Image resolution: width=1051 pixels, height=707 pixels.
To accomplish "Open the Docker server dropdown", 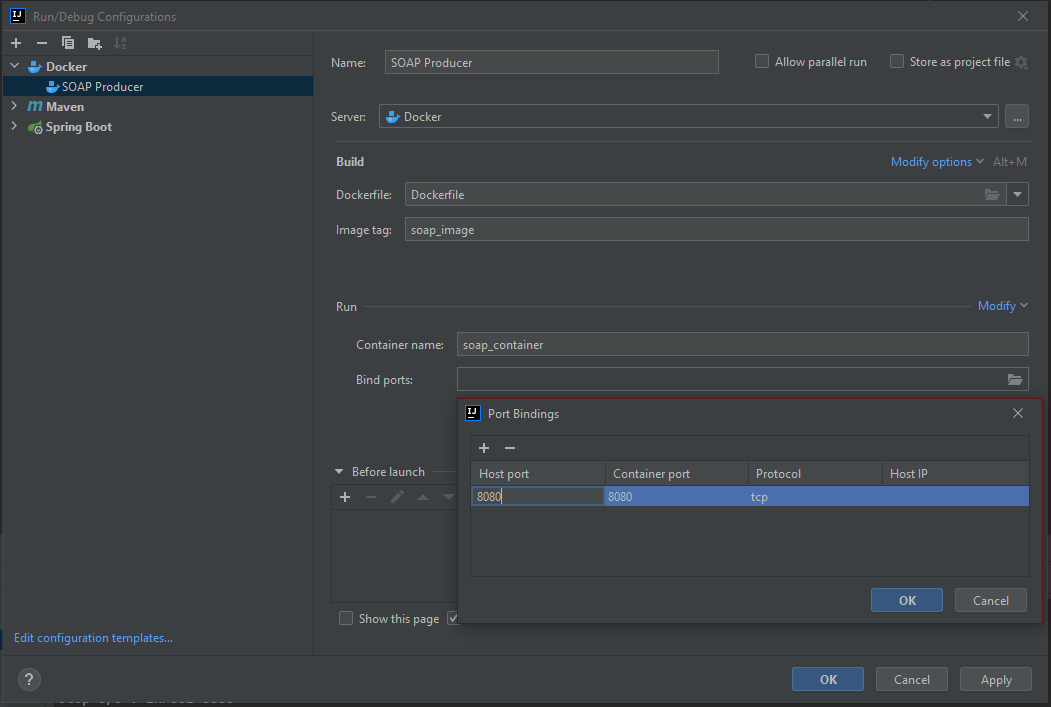I will pyautogui.click(x=688, y=116).
